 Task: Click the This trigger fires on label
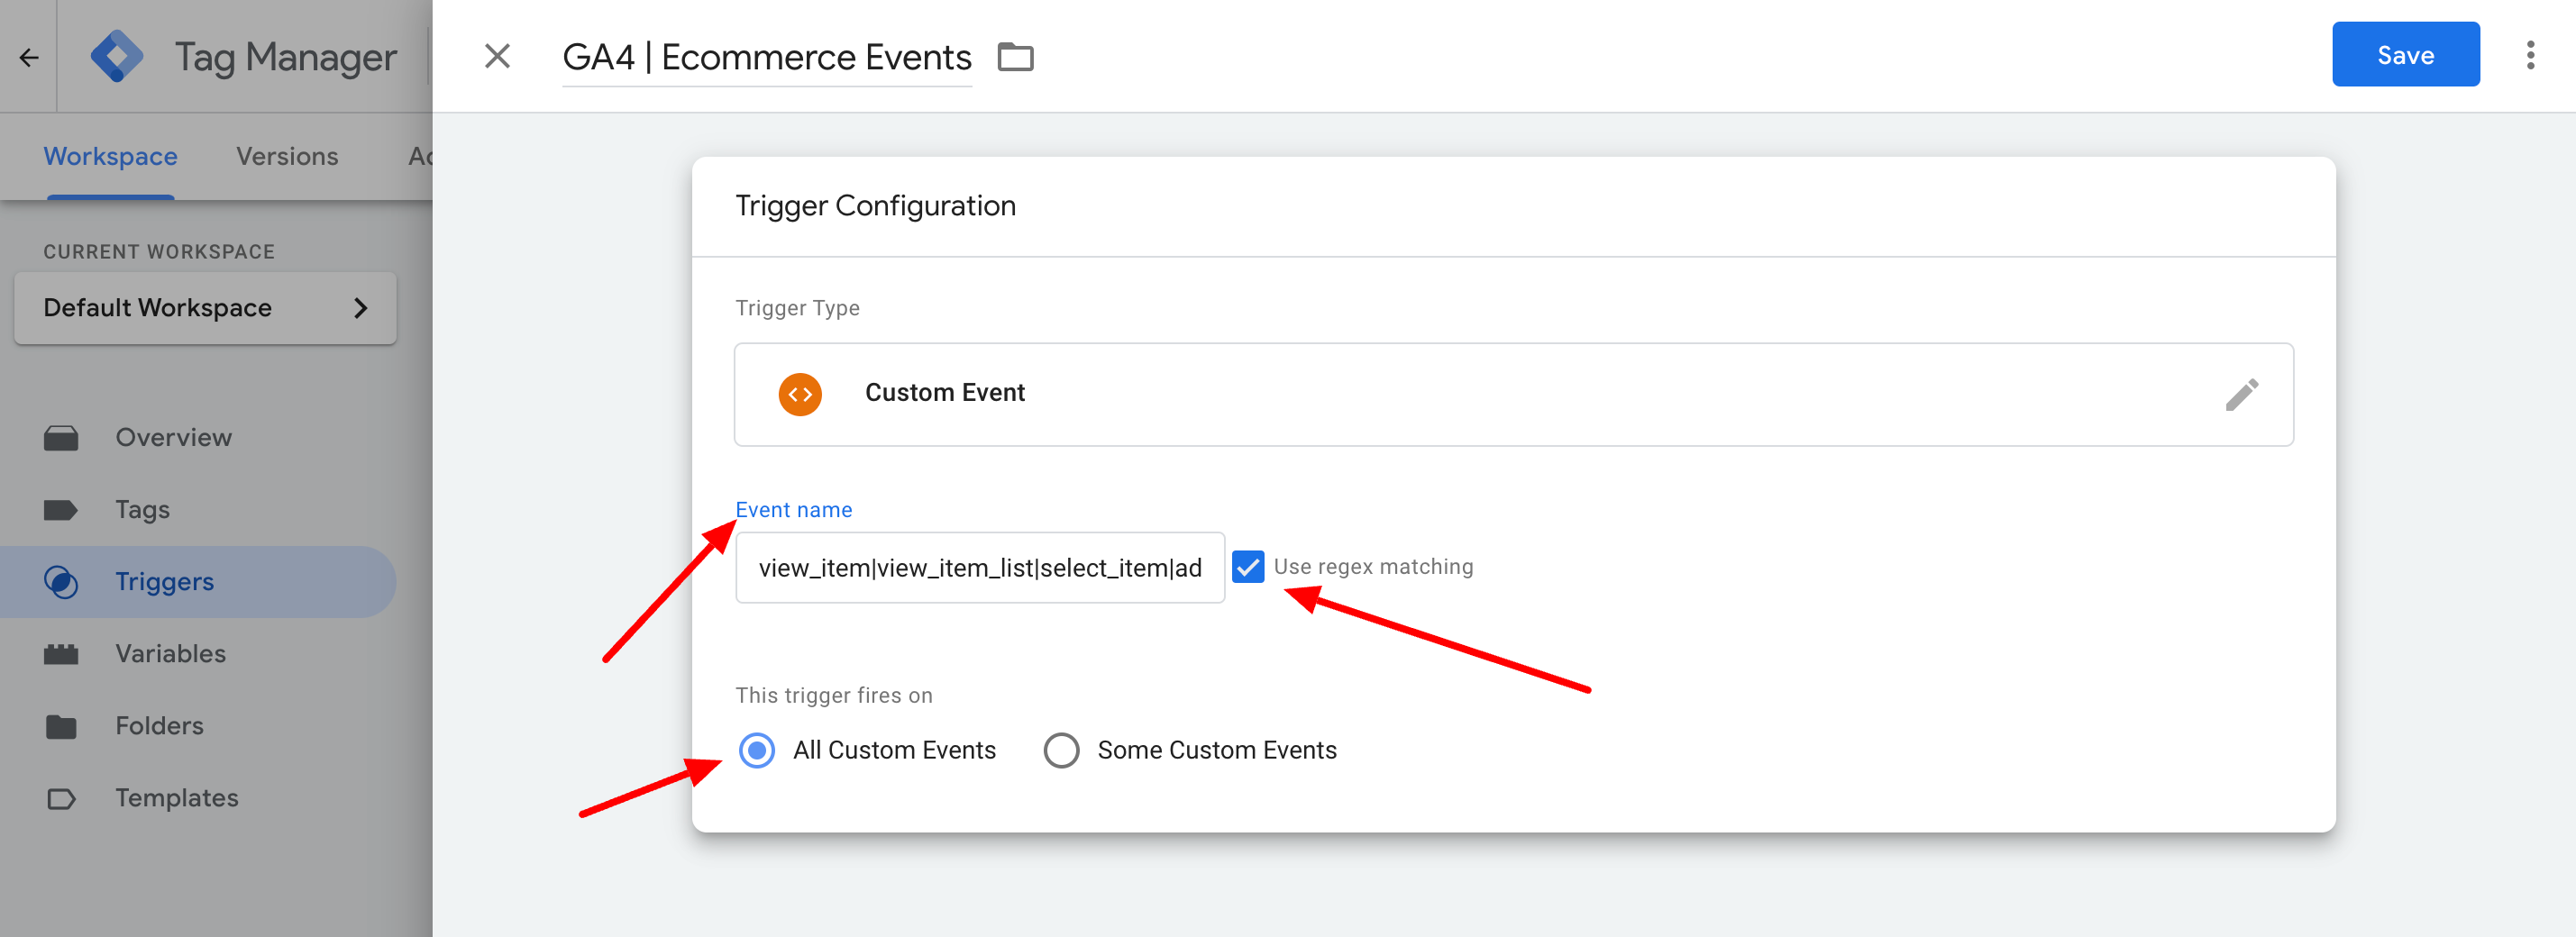[833, 695]
